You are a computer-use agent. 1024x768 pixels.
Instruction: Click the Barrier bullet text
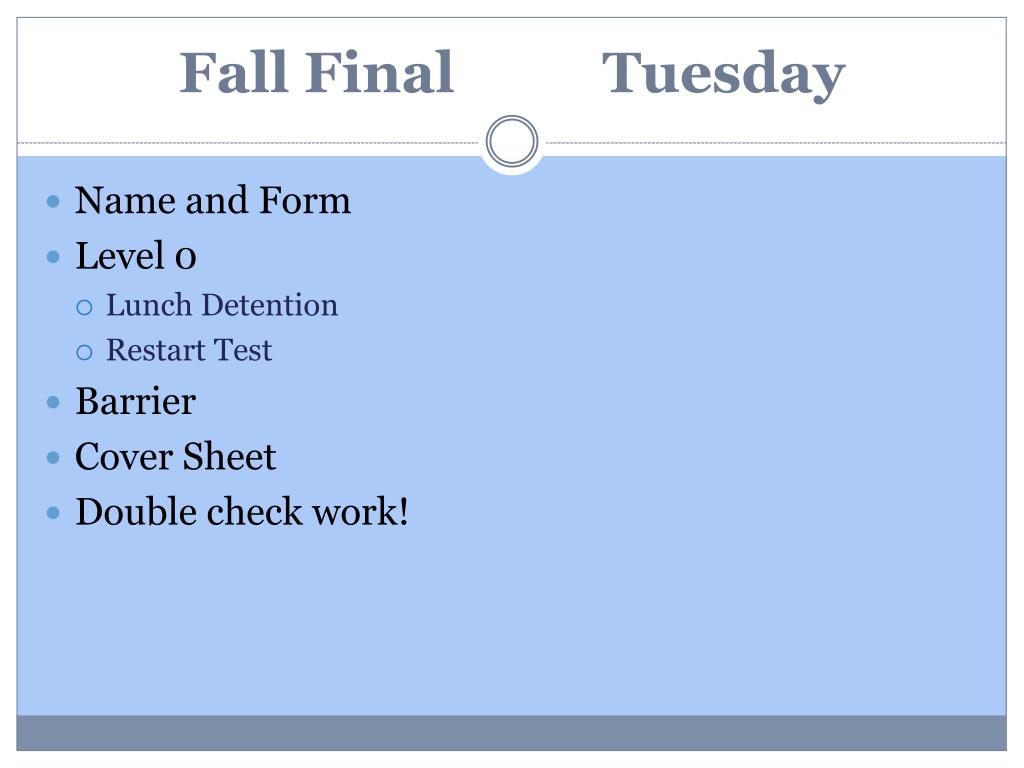136,401
